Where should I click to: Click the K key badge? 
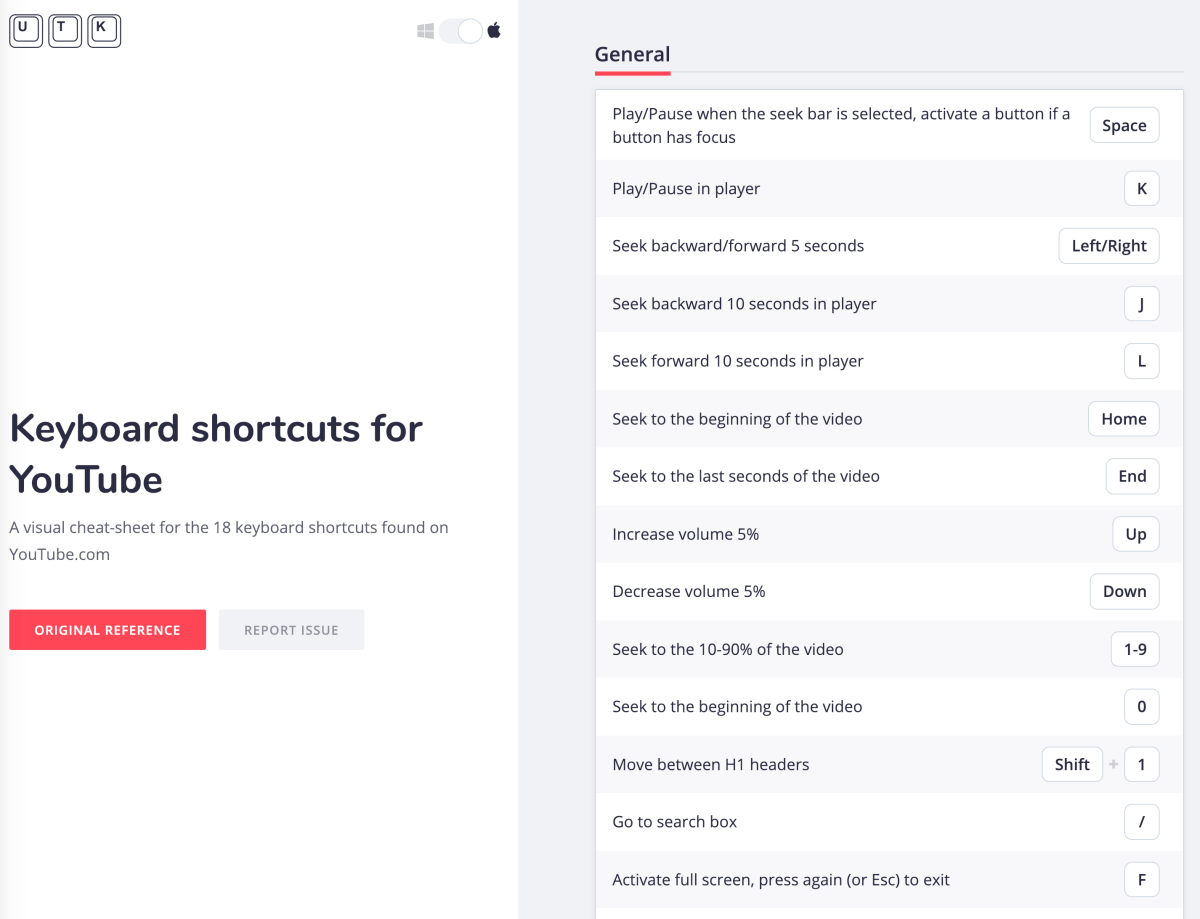[1141, 188]
